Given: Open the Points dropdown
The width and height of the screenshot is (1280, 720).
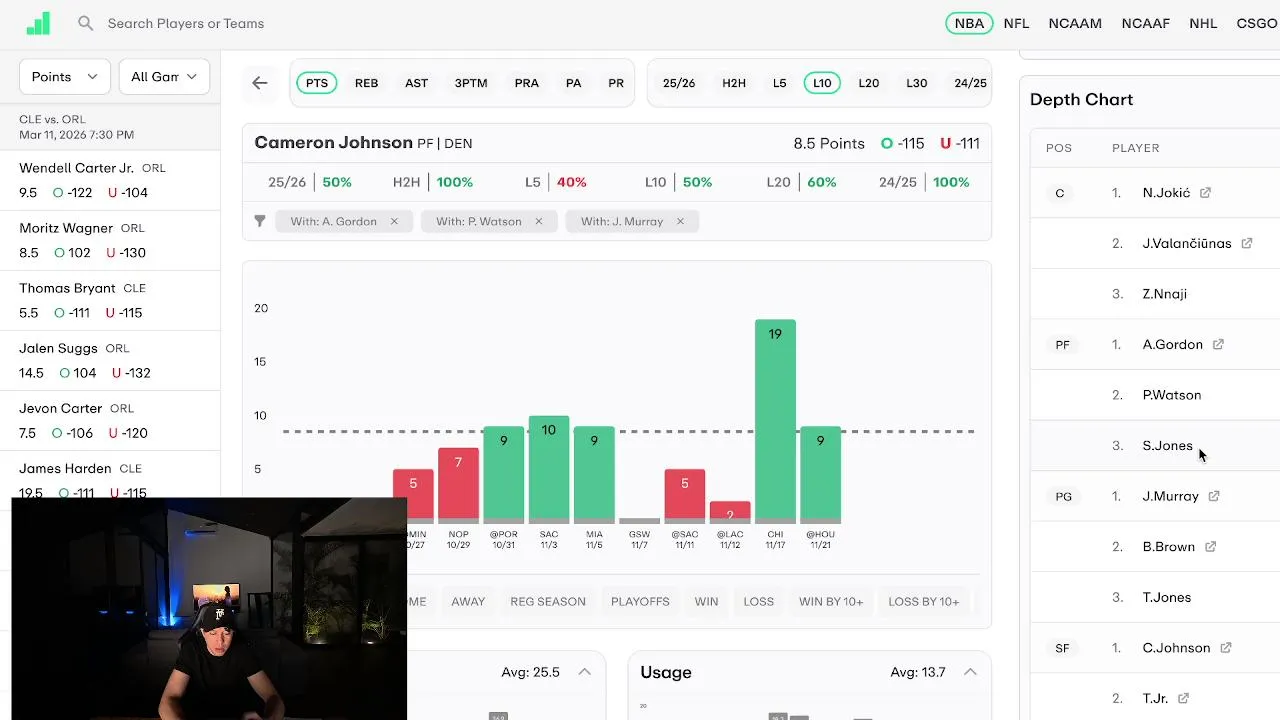Looking at the screenshot, I should [65, 76].
